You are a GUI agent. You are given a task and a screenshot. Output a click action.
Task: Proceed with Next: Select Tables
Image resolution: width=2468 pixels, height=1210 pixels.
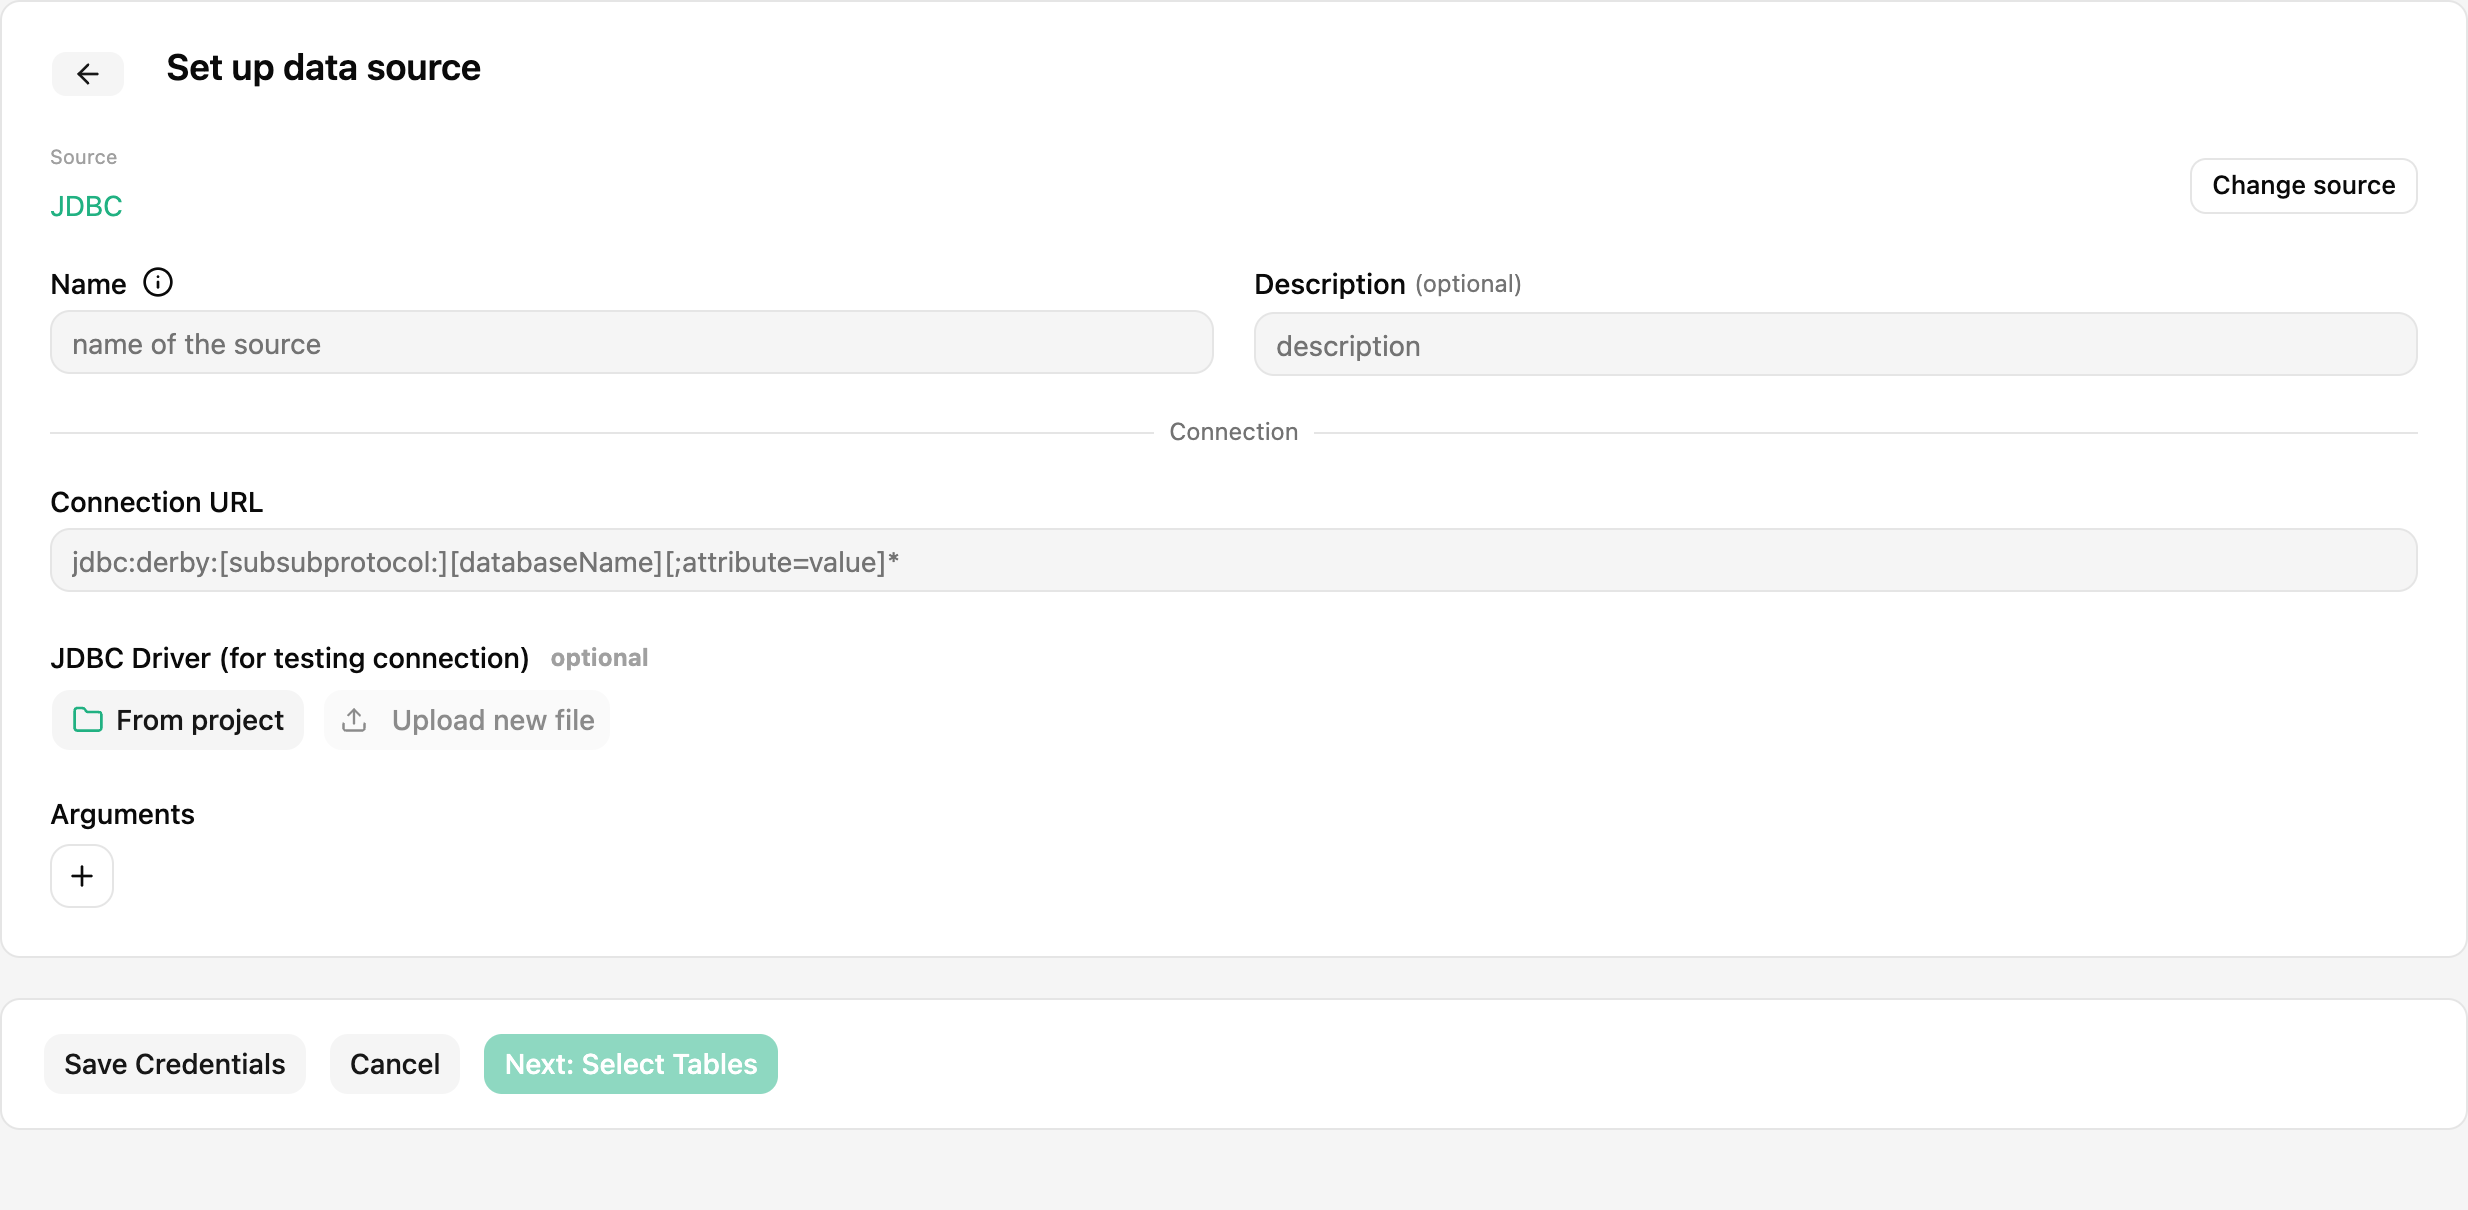click(631, 1064)
